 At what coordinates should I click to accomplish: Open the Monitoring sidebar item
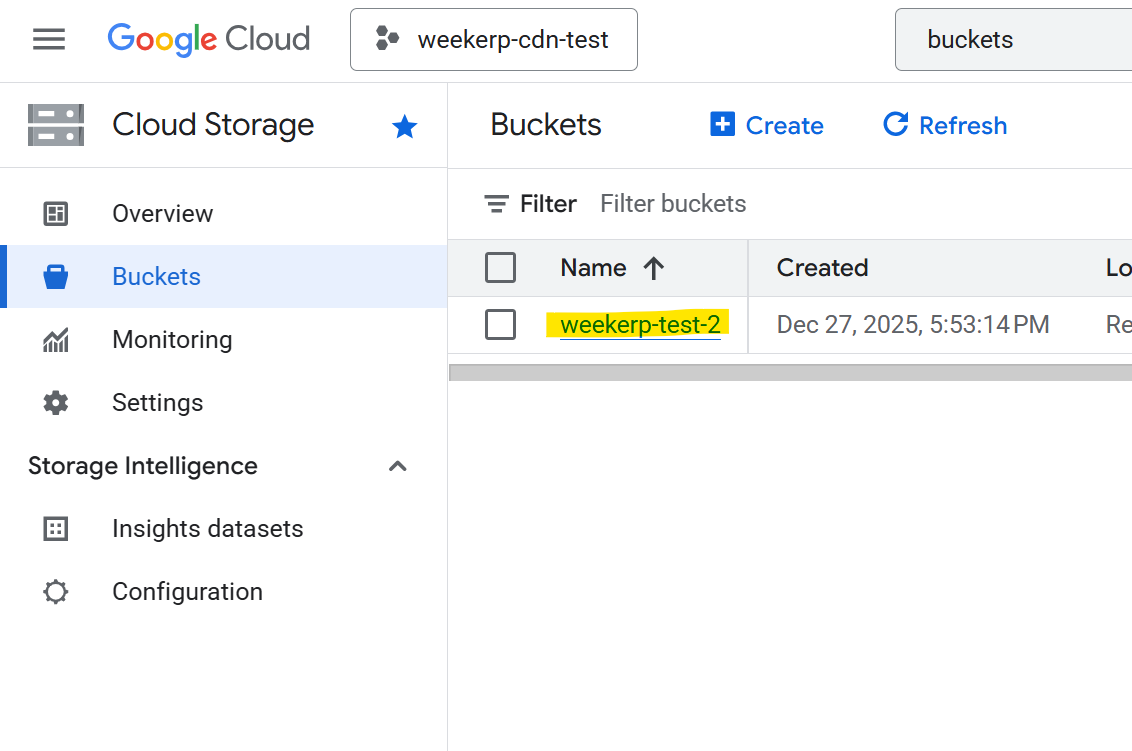tap(172, 340)
